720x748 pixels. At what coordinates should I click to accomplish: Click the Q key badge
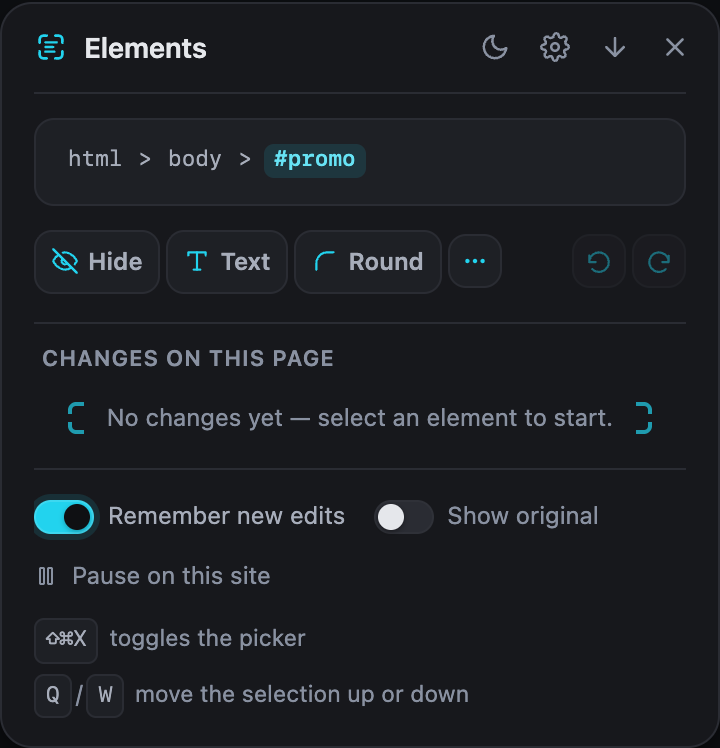(53, 696)
